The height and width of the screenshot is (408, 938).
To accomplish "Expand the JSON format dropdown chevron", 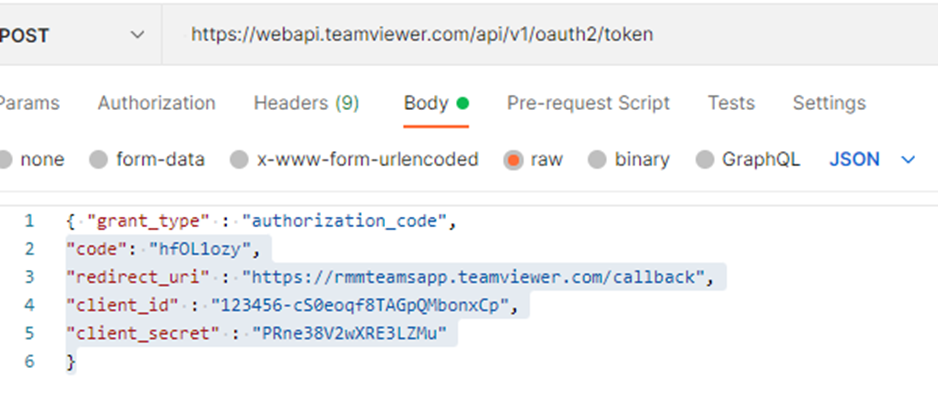I will tap(908, 160).
